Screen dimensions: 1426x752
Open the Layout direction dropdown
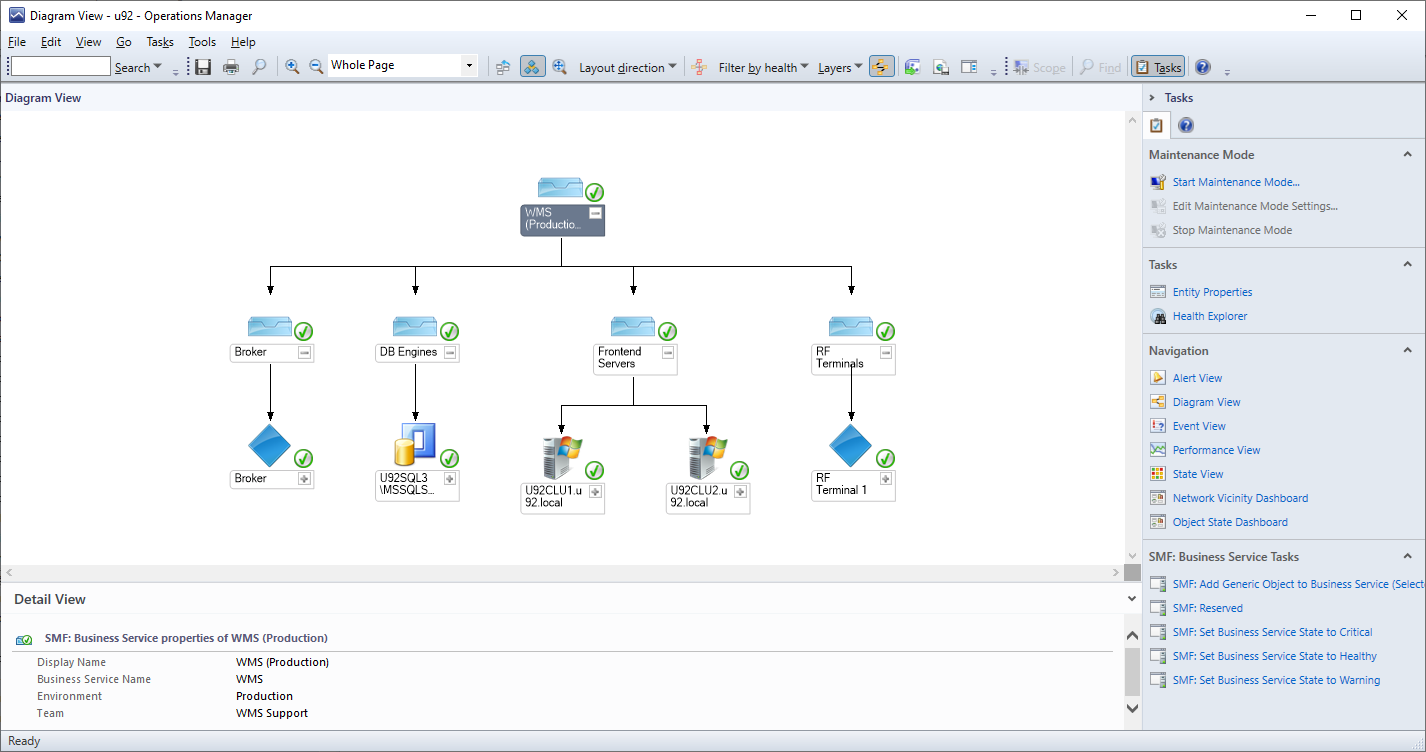(x=628, y=67)
